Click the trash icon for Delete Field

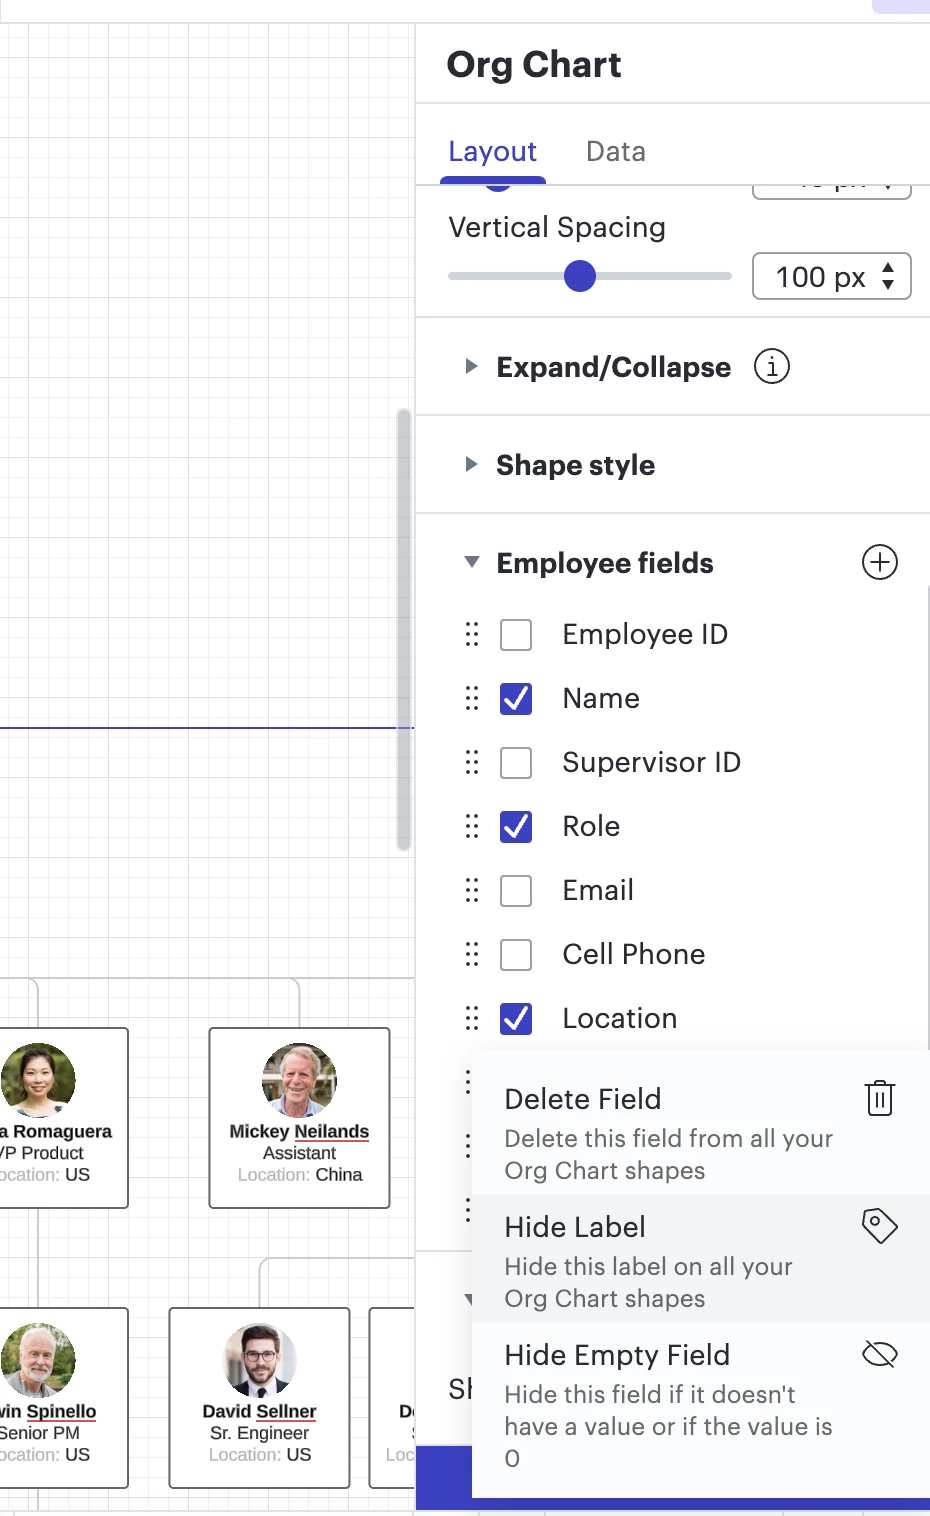(879, 1098)
